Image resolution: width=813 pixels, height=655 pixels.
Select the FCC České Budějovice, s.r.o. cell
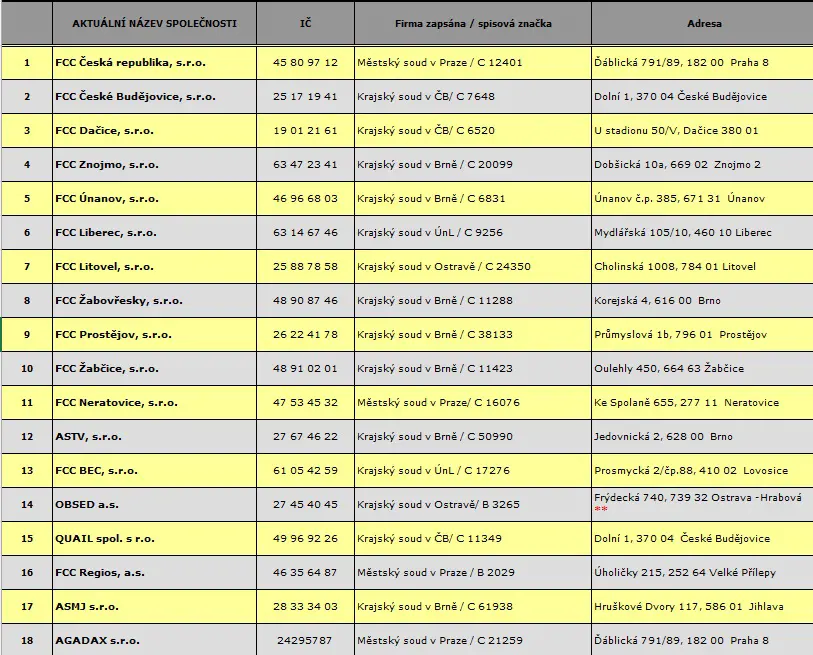(x=154, y=96)
